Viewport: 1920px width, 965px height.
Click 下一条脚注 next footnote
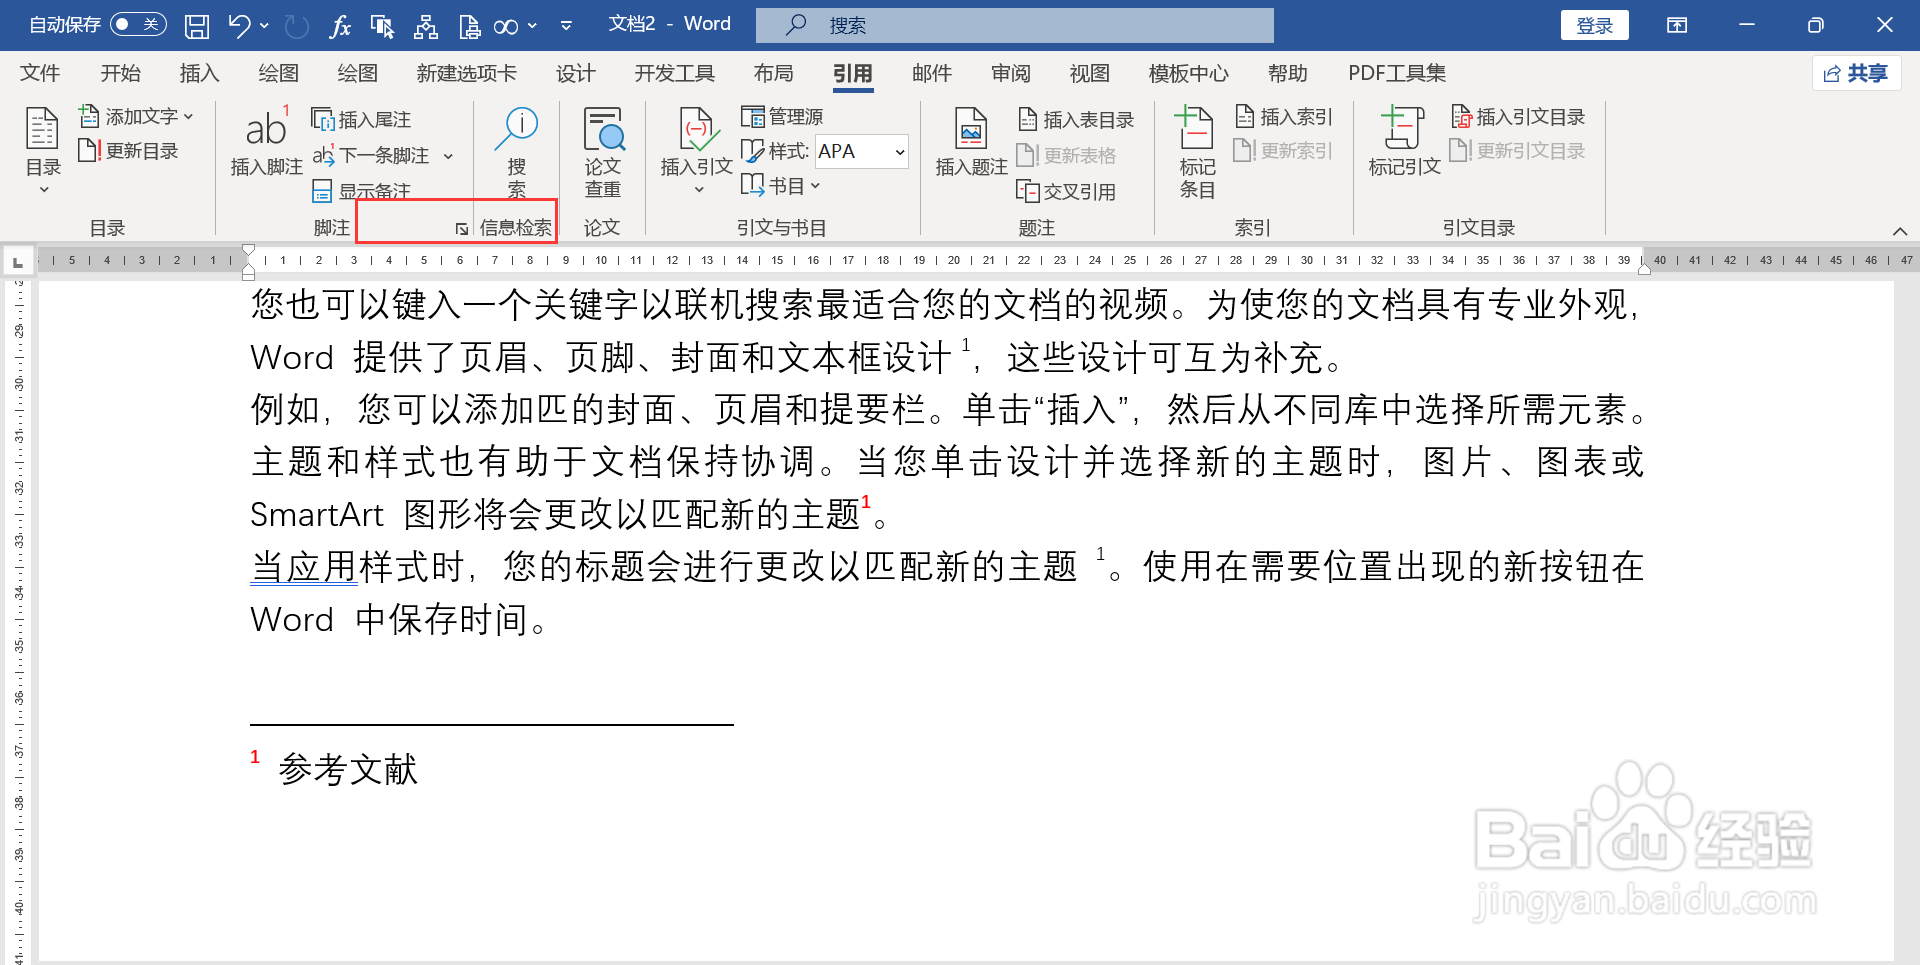point(372,155)
